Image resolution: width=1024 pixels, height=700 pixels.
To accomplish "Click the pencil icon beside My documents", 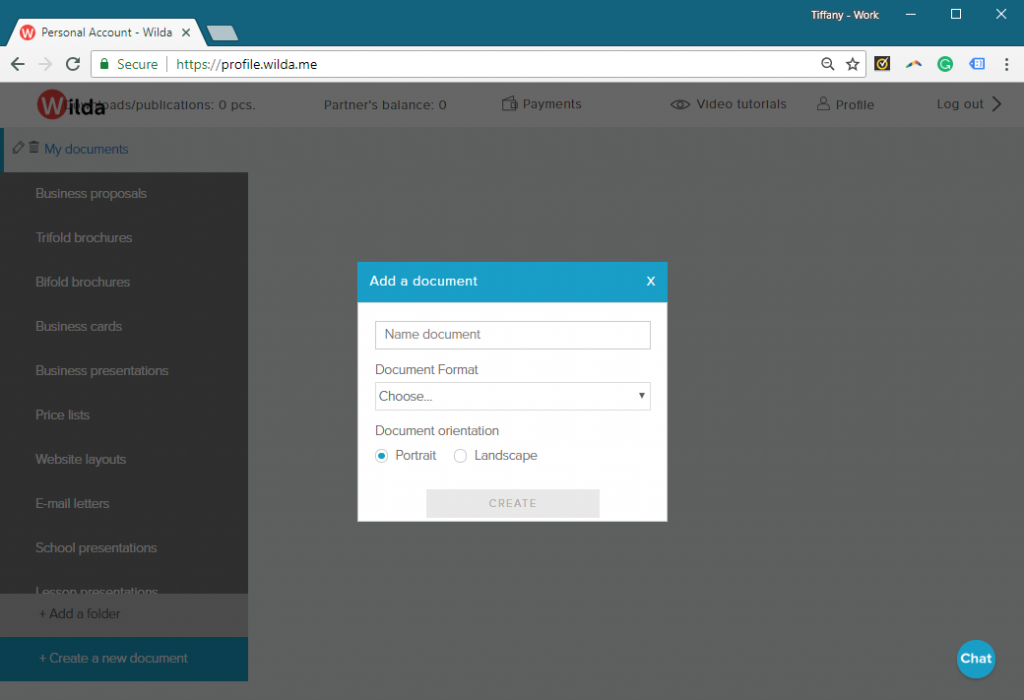I will point(17,148).
